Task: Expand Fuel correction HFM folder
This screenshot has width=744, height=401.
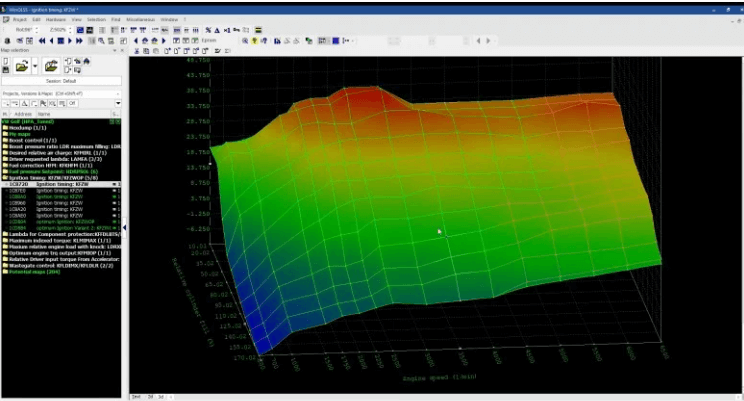Action: [47, 165]
